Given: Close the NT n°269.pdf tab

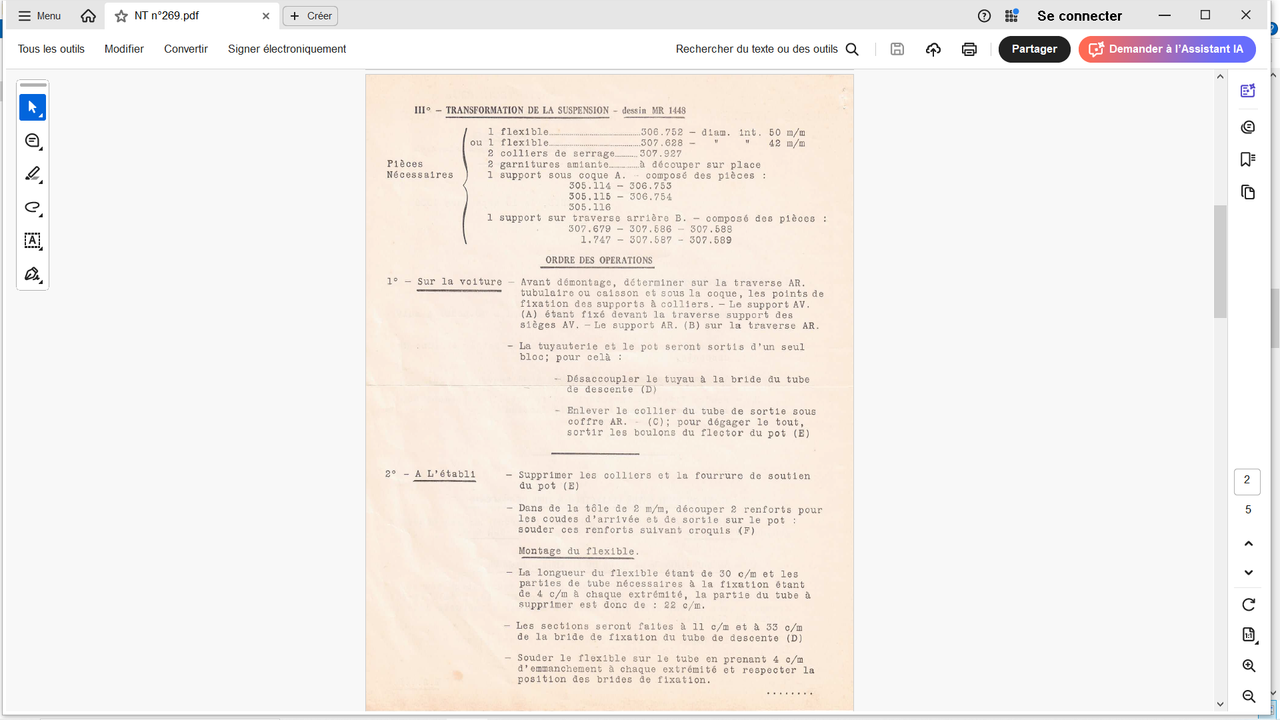Looking at the screenshot, I should [266, 16].
